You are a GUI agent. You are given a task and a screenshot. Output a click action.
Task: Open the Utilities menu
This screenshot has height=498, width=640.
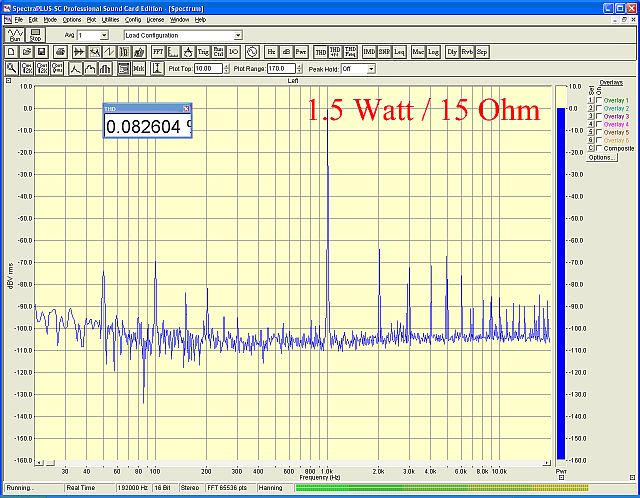(110, 20)
